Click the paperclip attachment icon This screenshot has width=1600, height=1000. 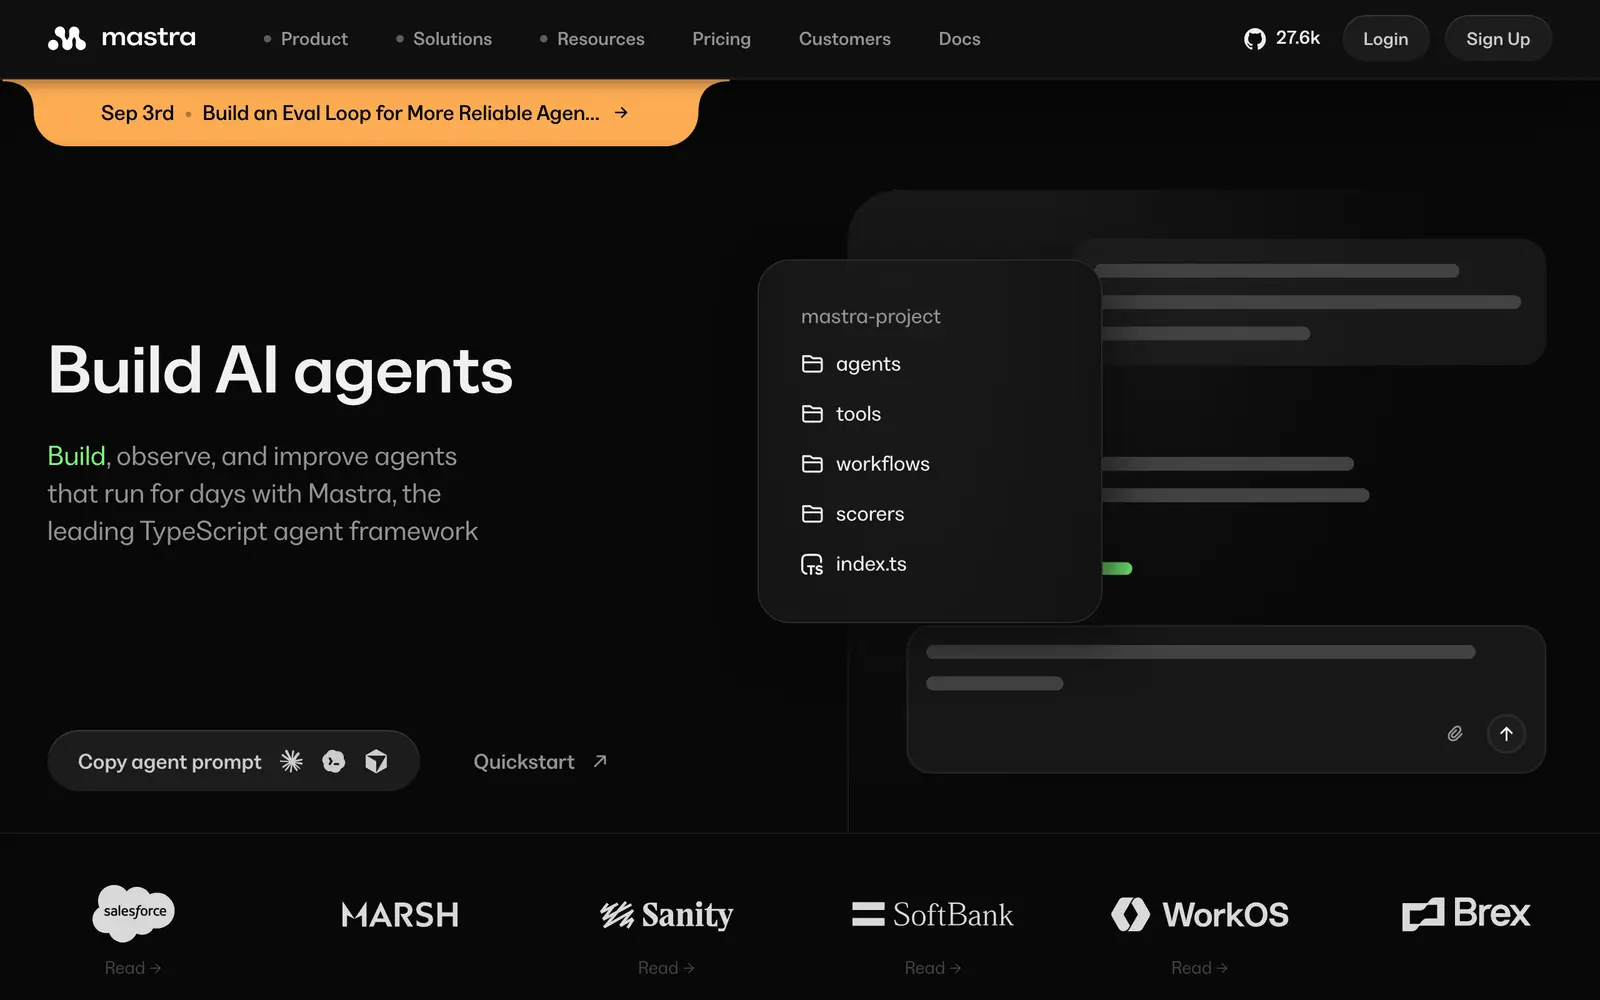1455,734
